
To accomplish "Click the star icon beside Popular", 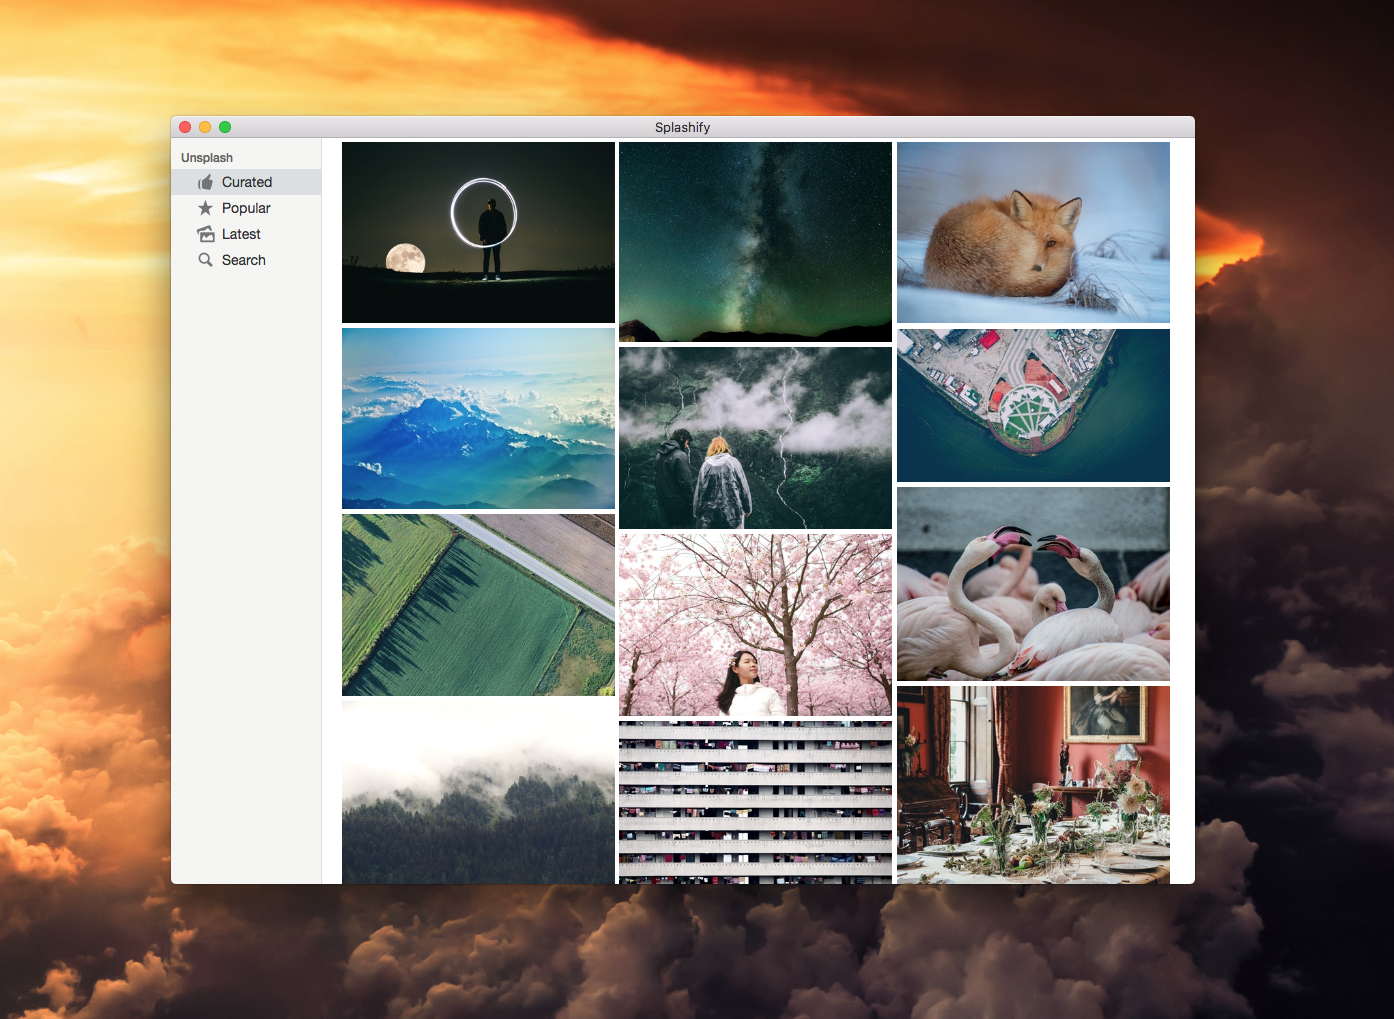I will click(x=205, y=208).
